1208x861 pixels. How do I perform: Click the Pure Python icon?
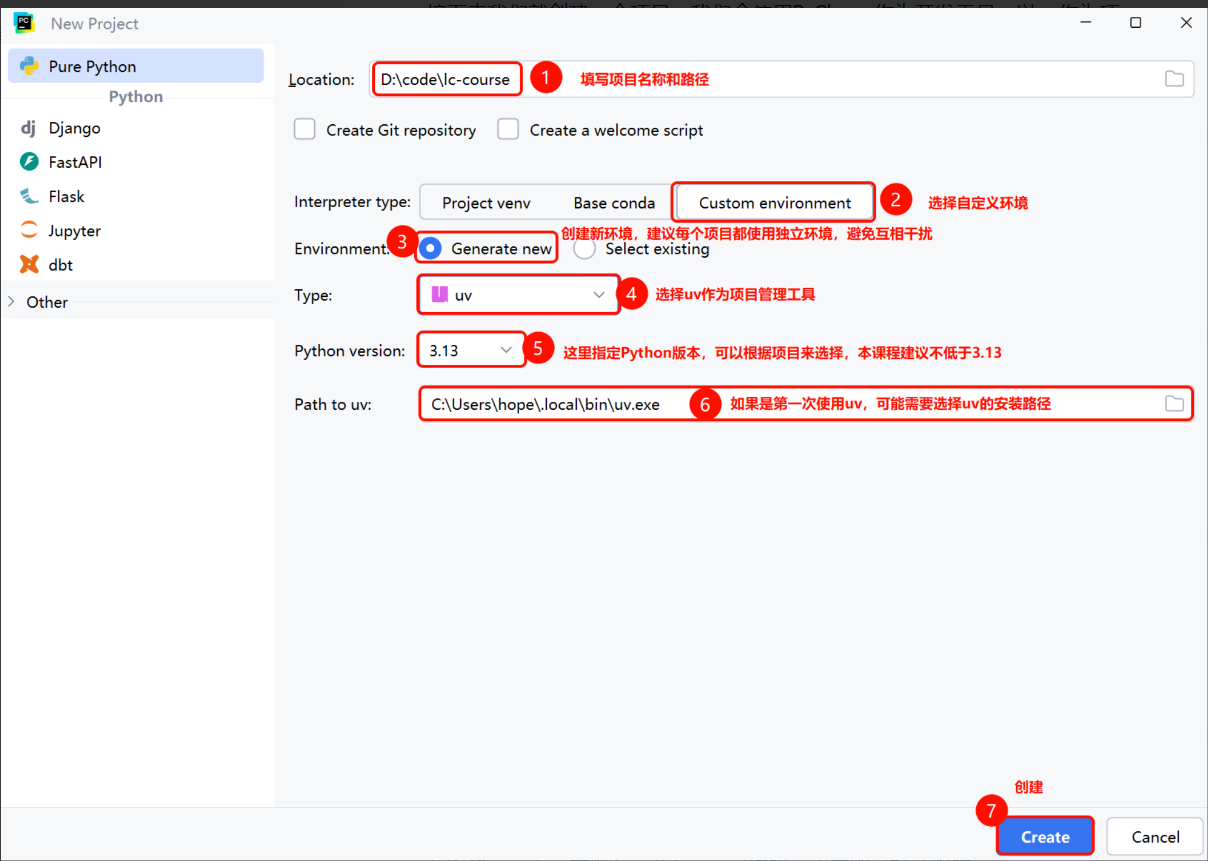[x=29, y=66]
